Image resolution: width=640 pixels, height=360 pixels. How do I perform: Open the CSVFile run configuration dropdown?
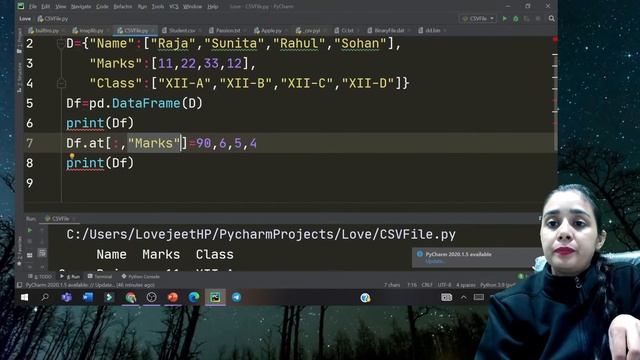tap(478, 18)
